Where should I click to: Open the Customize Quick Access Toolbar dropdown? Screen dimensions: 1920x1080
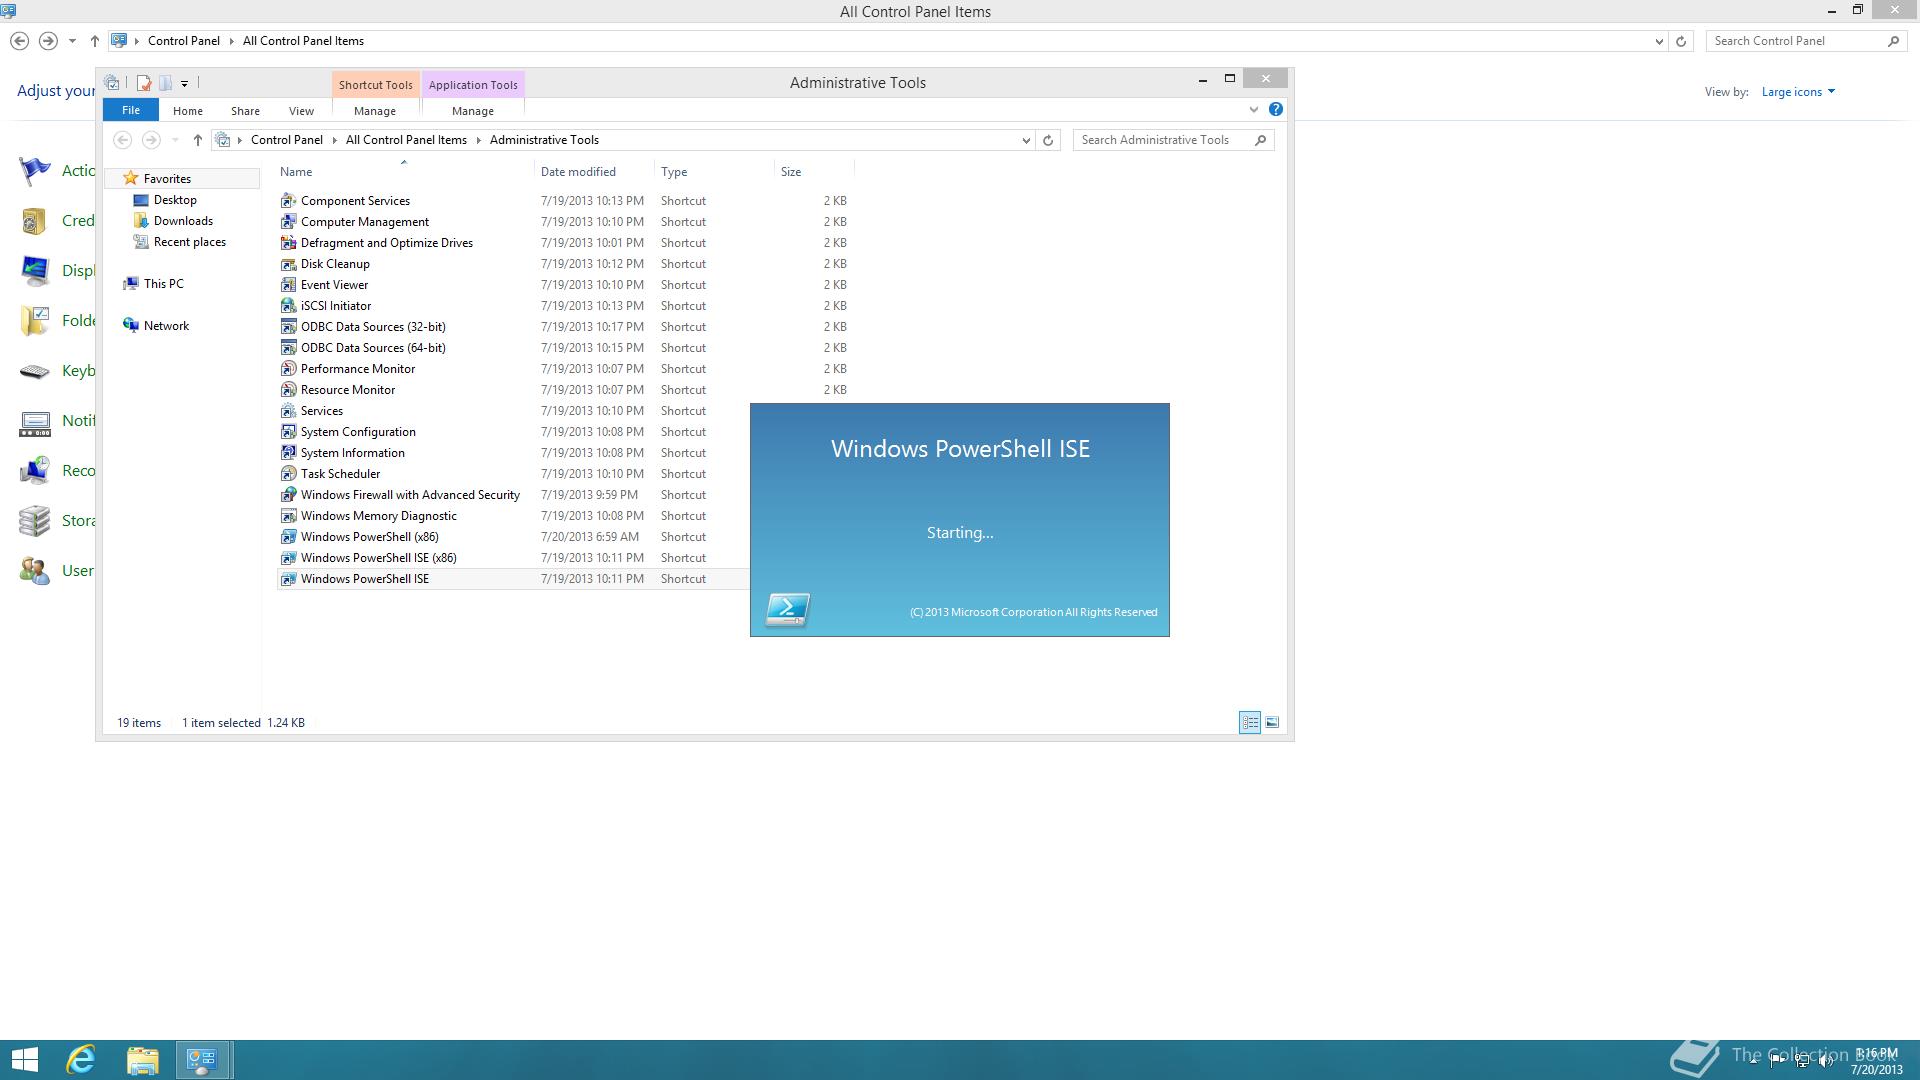point(184,84)
